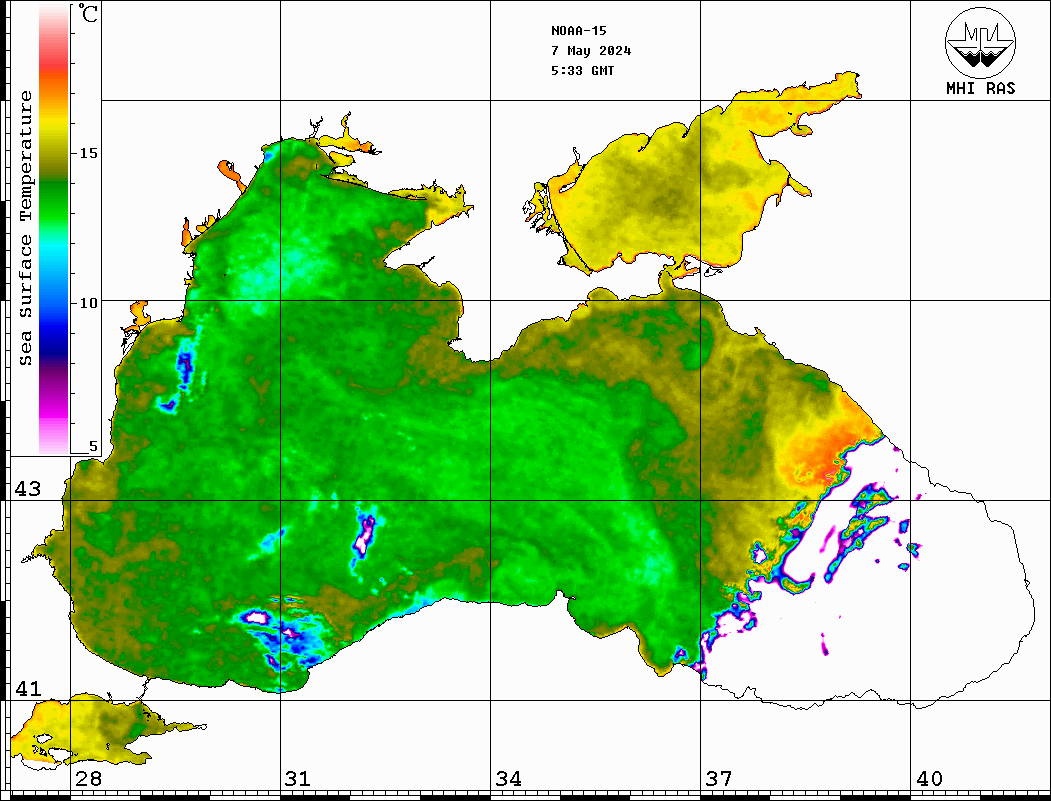Click the '10' value on color scale
Screen dimensions: 1051x801
click(x=88, y=303)
